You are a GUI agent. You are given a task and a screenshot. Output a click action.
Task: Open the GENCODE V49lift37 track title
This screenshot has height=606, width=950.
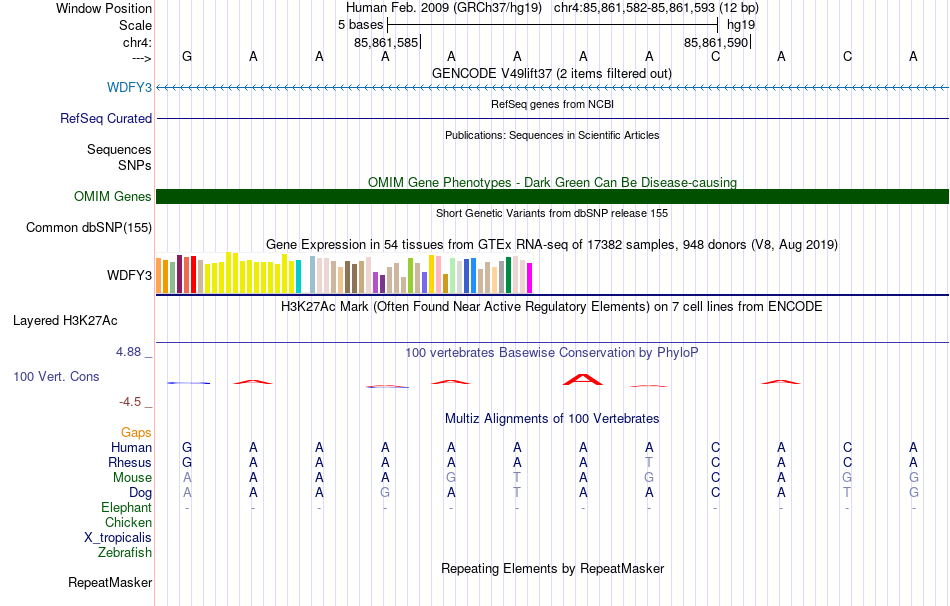pyautogui.click(x=551, y=73)
